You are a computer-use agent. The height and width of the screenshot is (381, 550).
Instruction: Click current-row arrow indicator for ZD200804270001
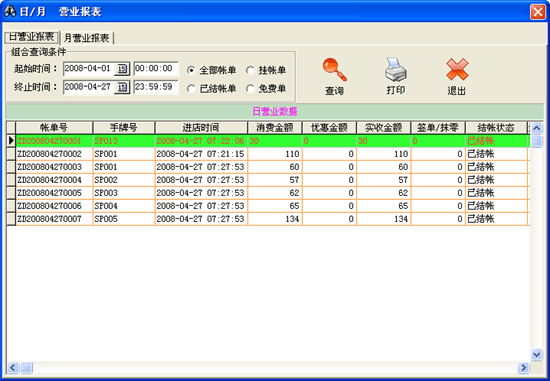(x=11, y=141)
